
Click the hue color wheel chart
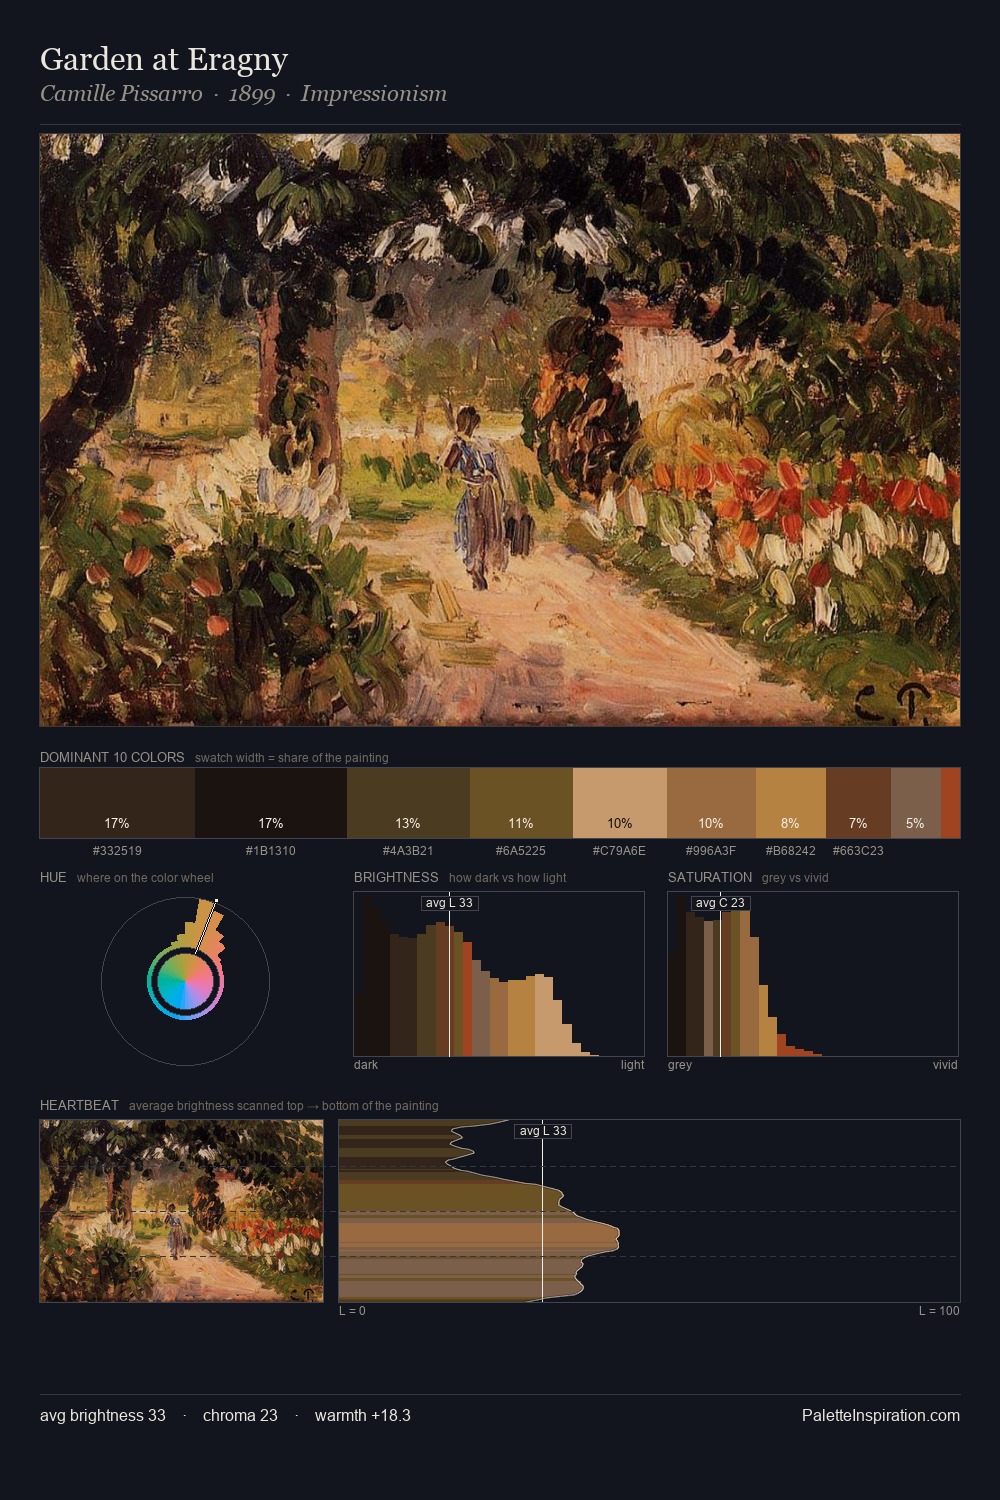click(185, 981)
